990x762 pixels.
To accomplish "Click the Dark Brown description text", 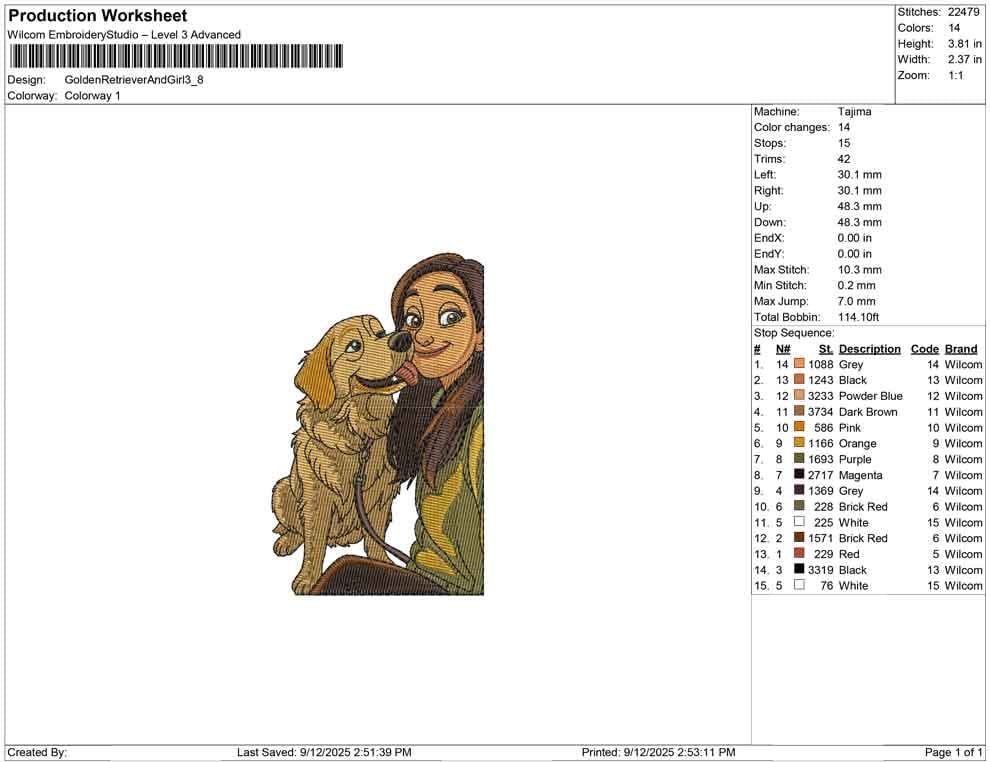I will (868, 412).
